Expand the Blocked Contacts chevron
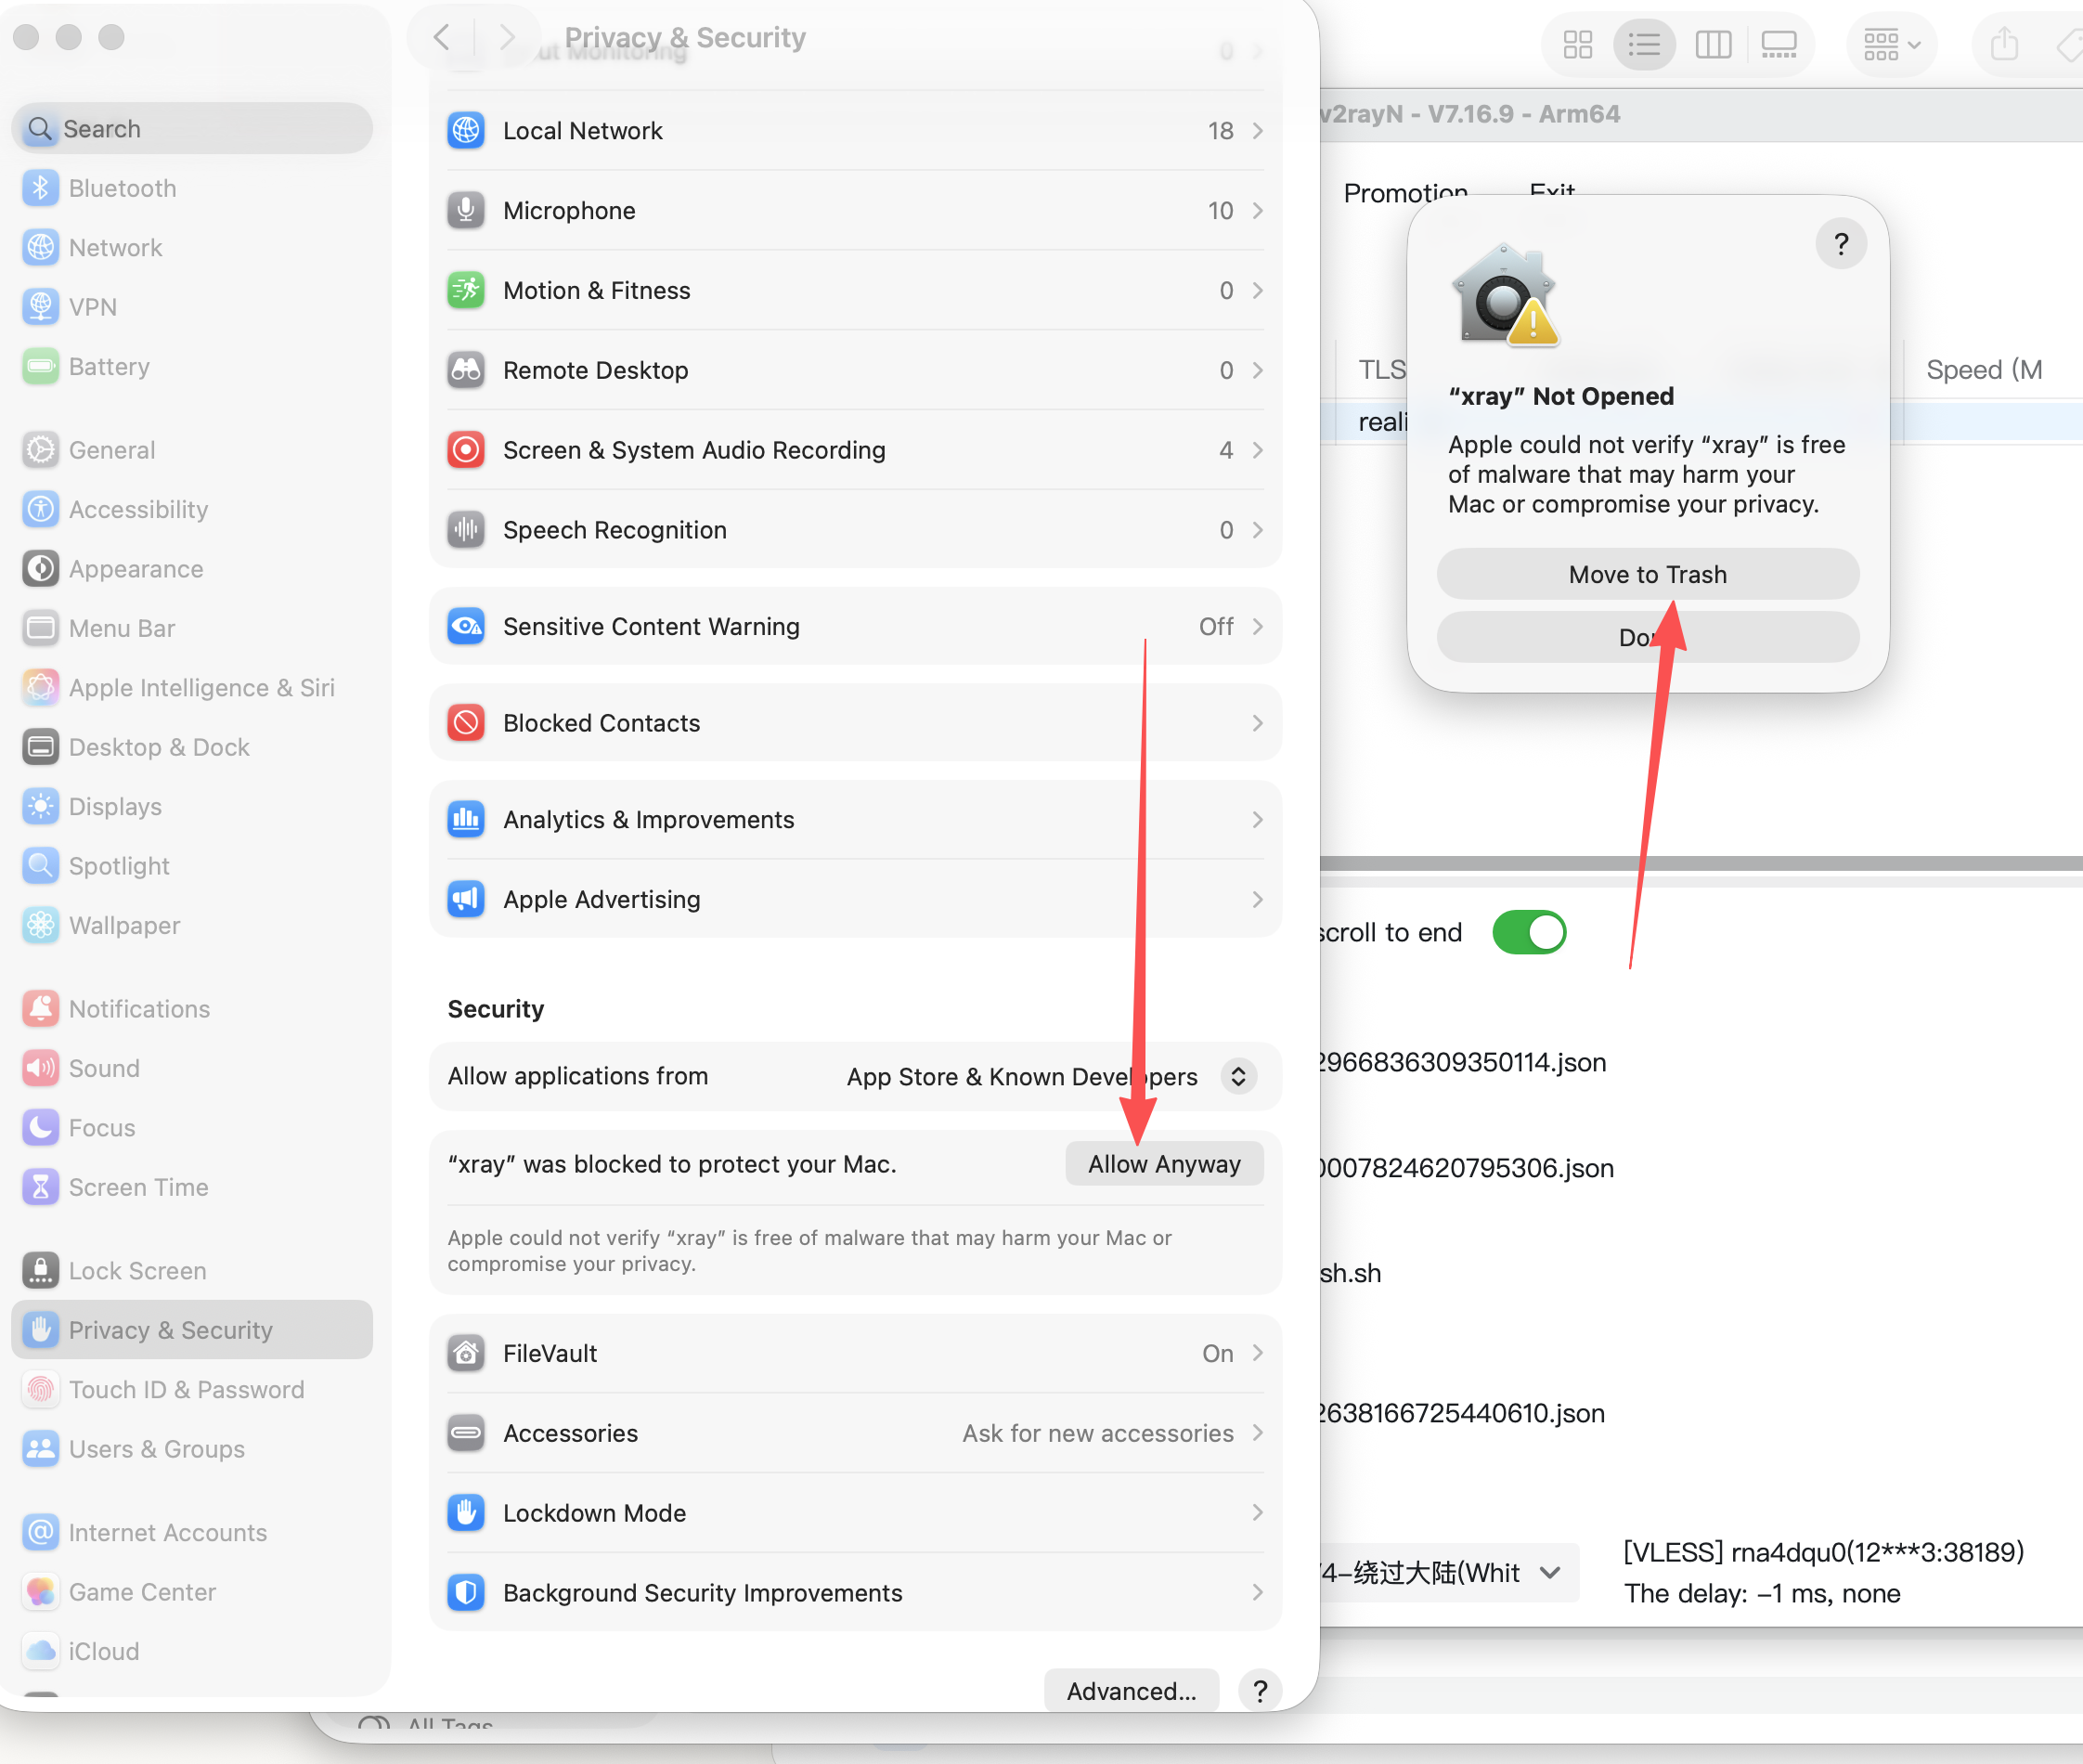Image resolution: width=2083 pixels, height=1764 pixels. pyautogui.click(x=1258, y=723)
